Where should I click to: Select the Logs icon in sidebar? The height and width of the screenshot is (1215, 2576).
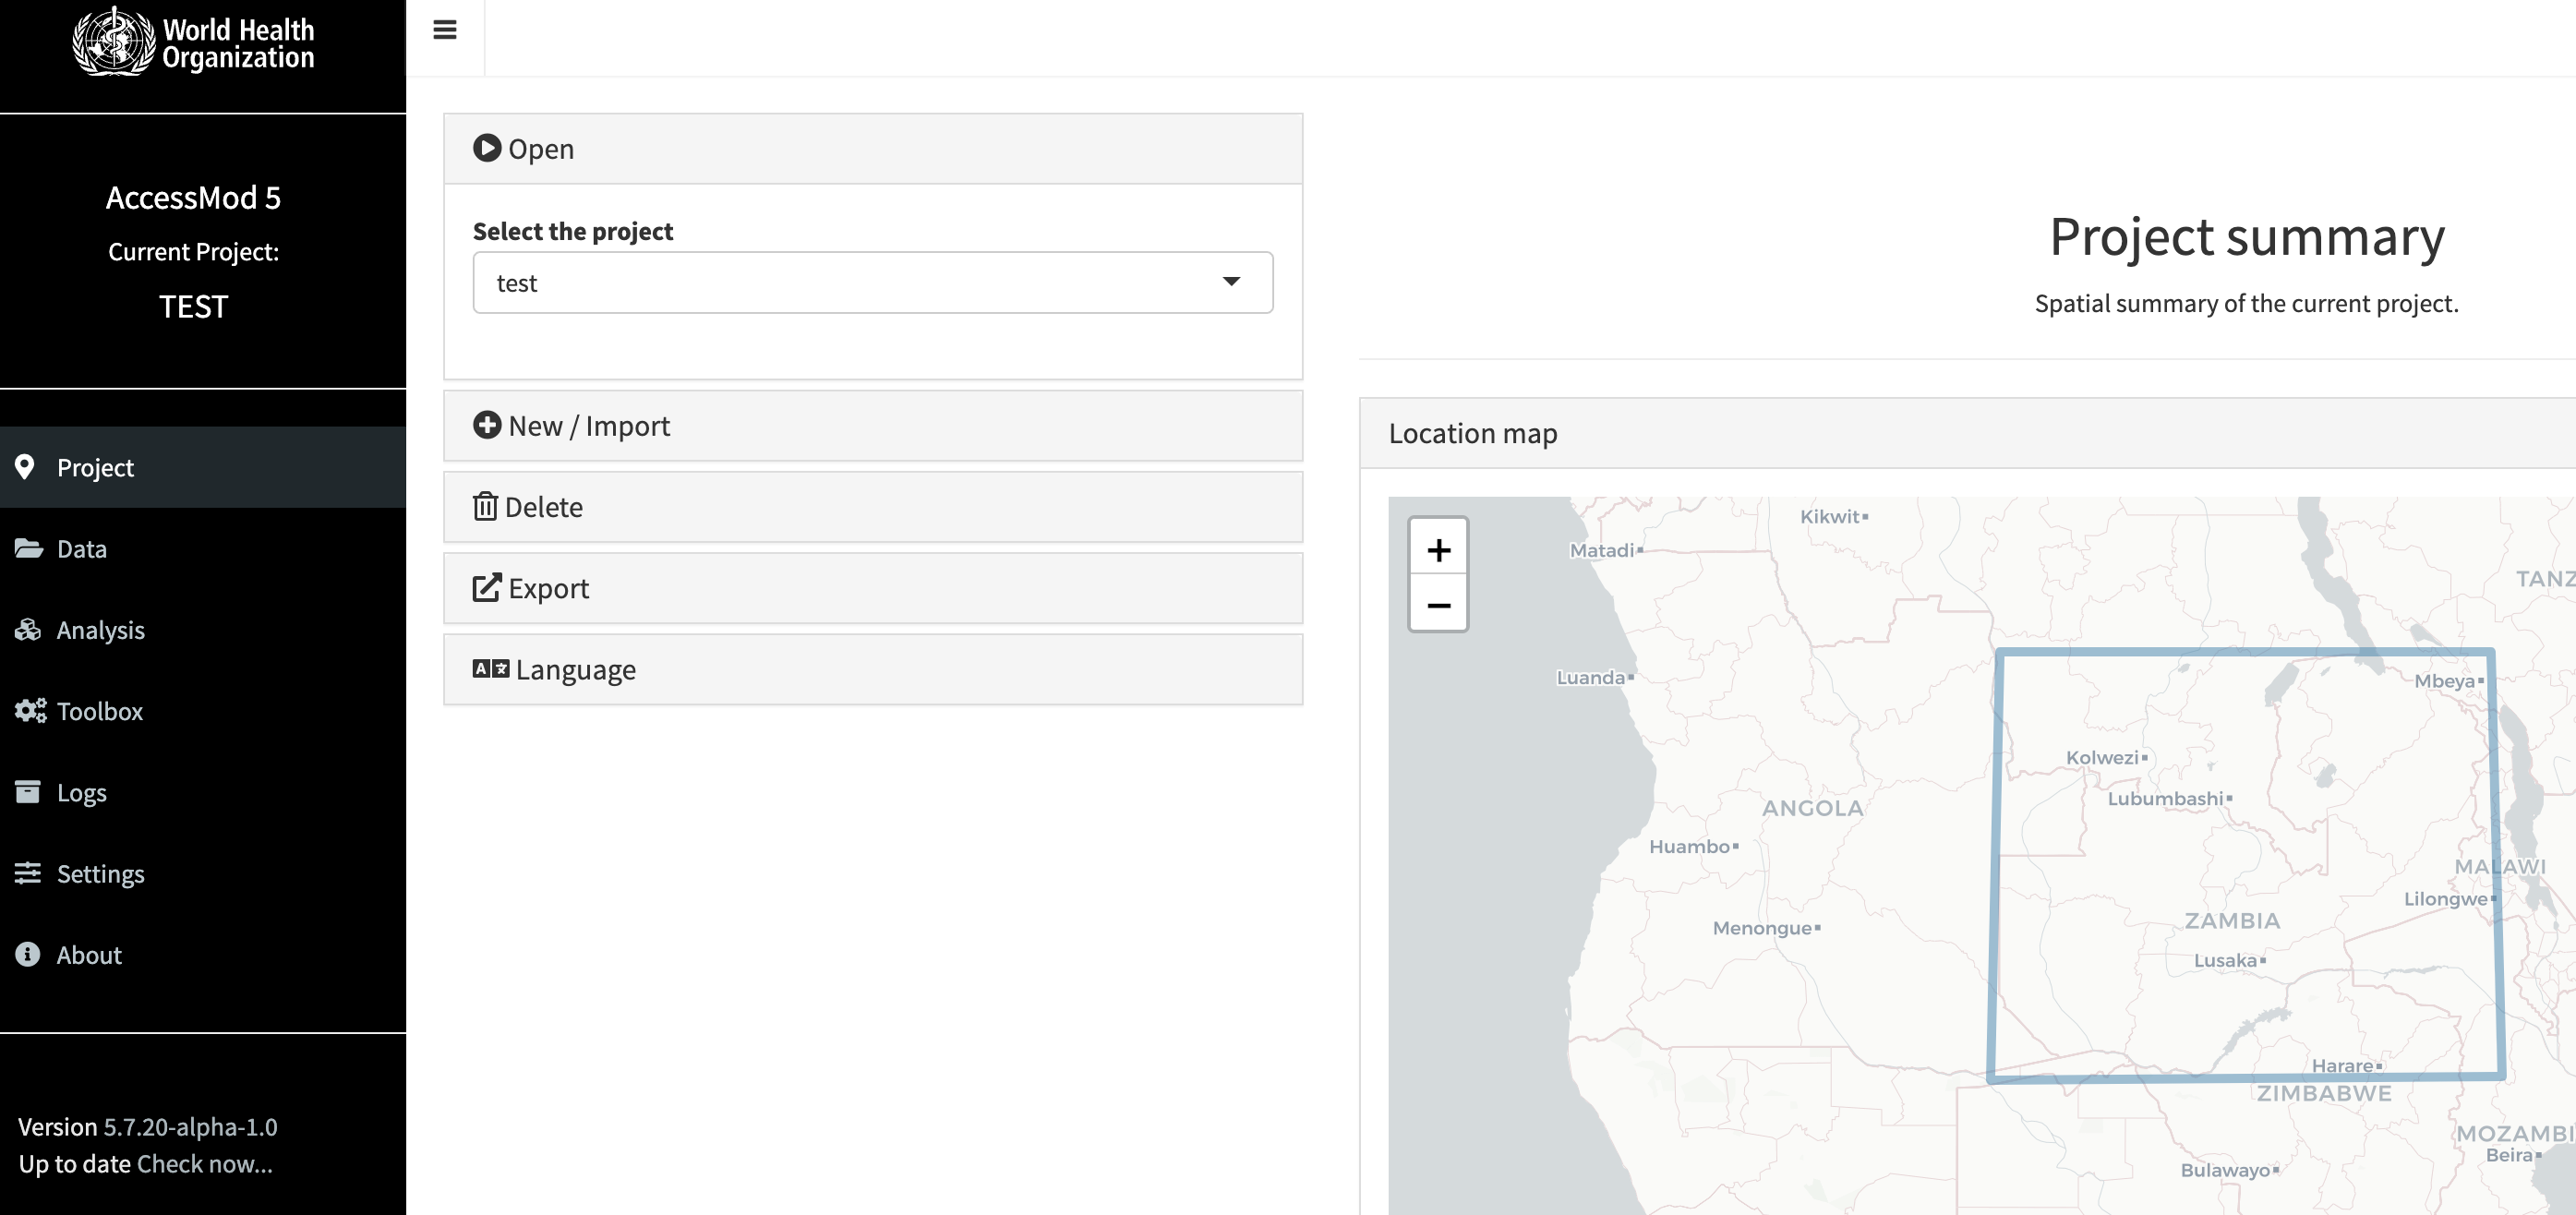tap(27, 791)
